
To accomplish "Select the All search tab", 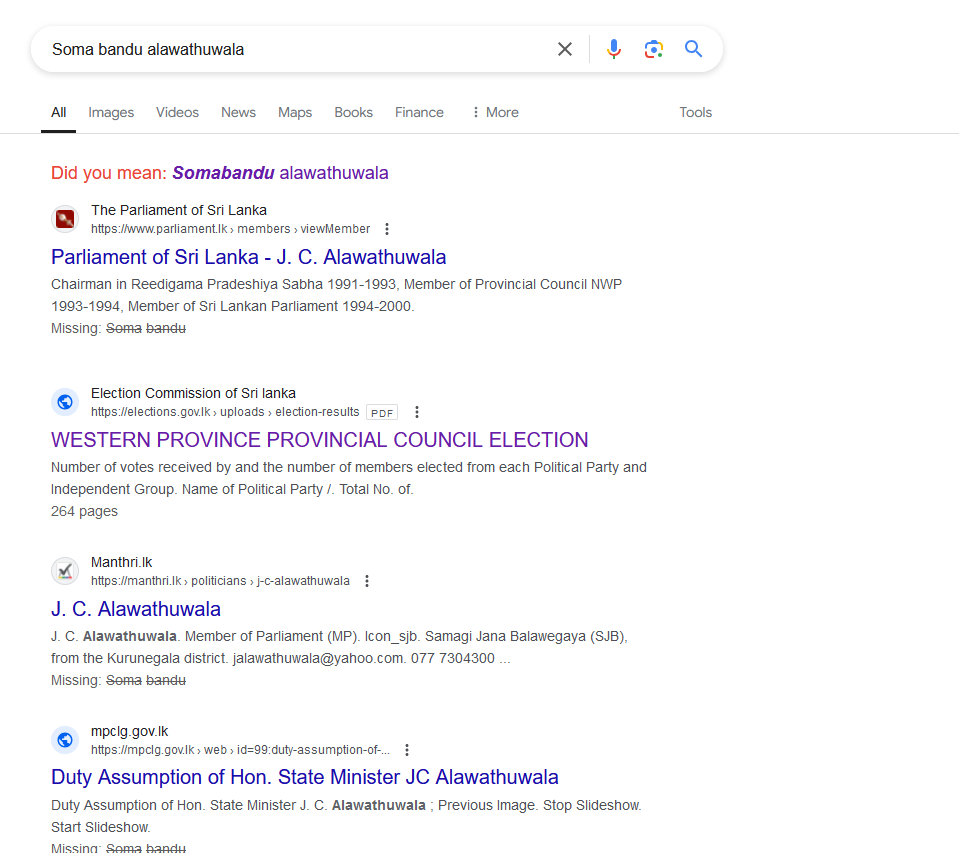I will (x=59, y=113).
